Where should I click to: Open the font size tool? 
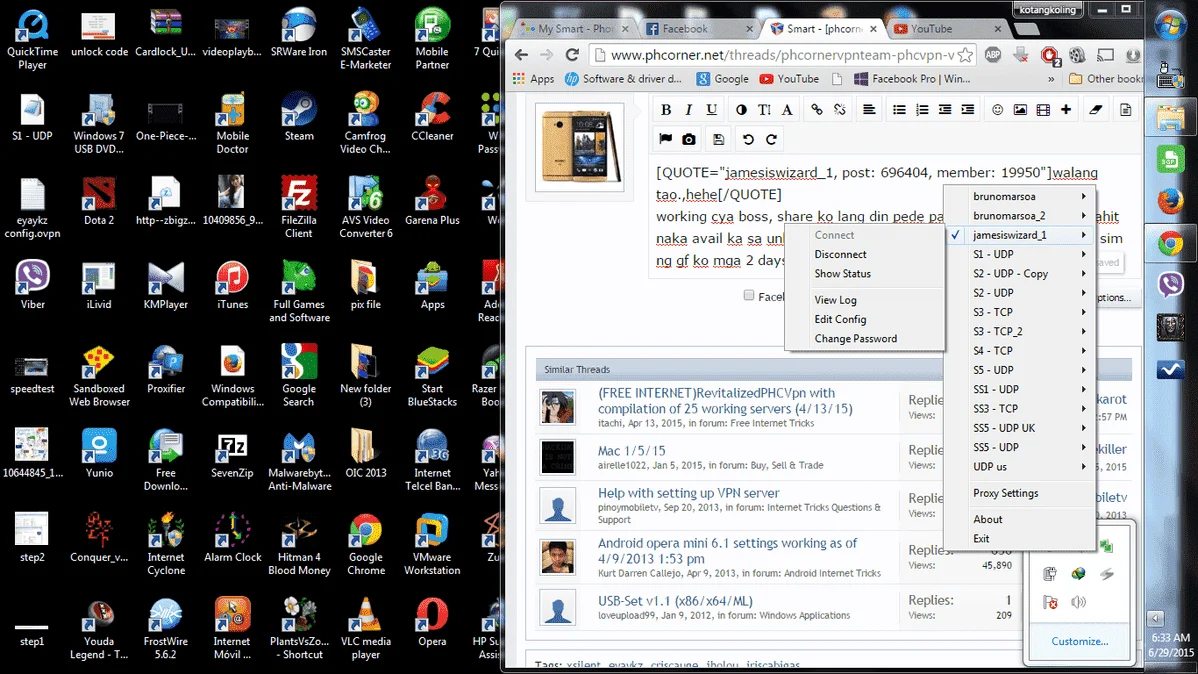[x=764, y=110]
